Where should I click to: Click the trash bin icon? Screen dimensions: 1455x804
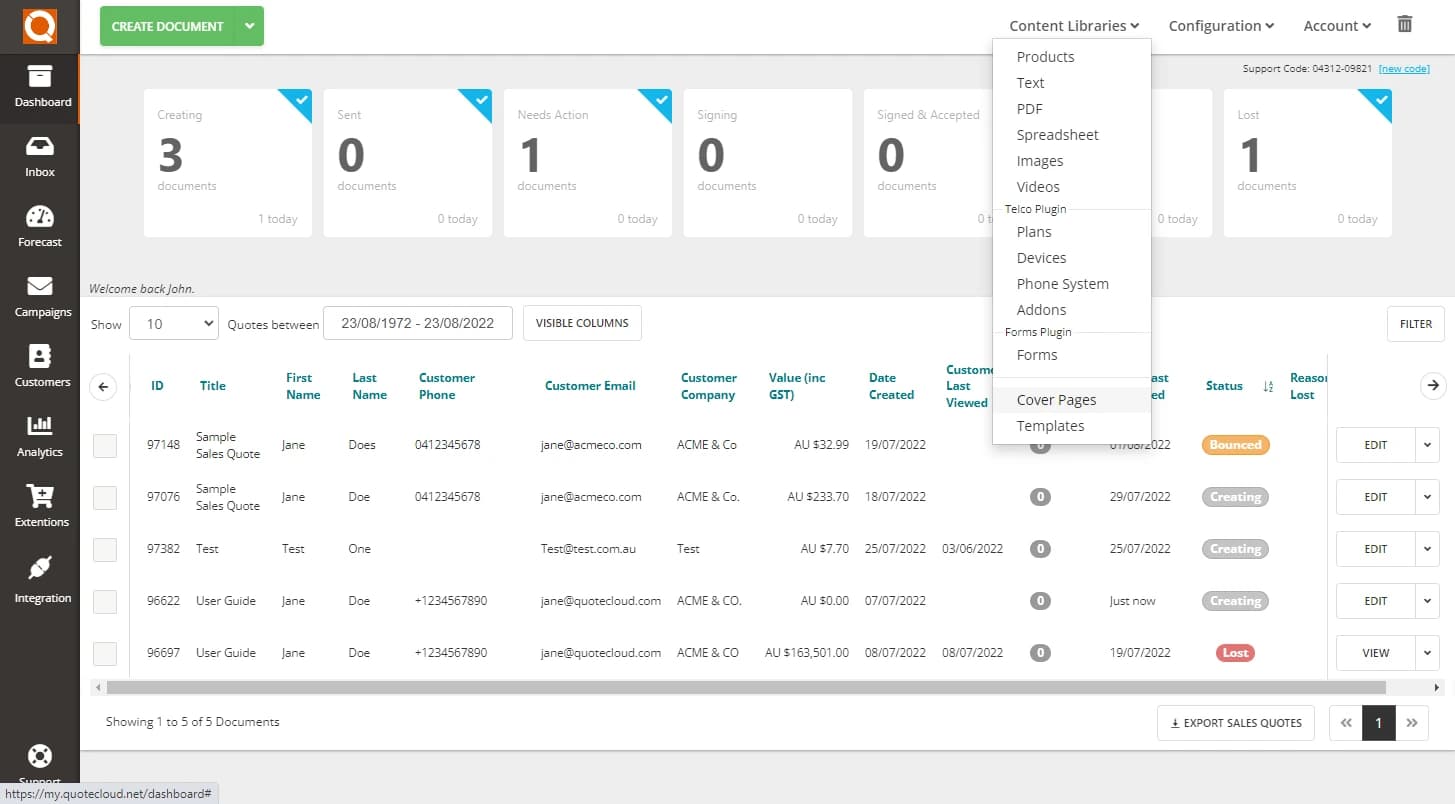click(x=1404, y=25)
